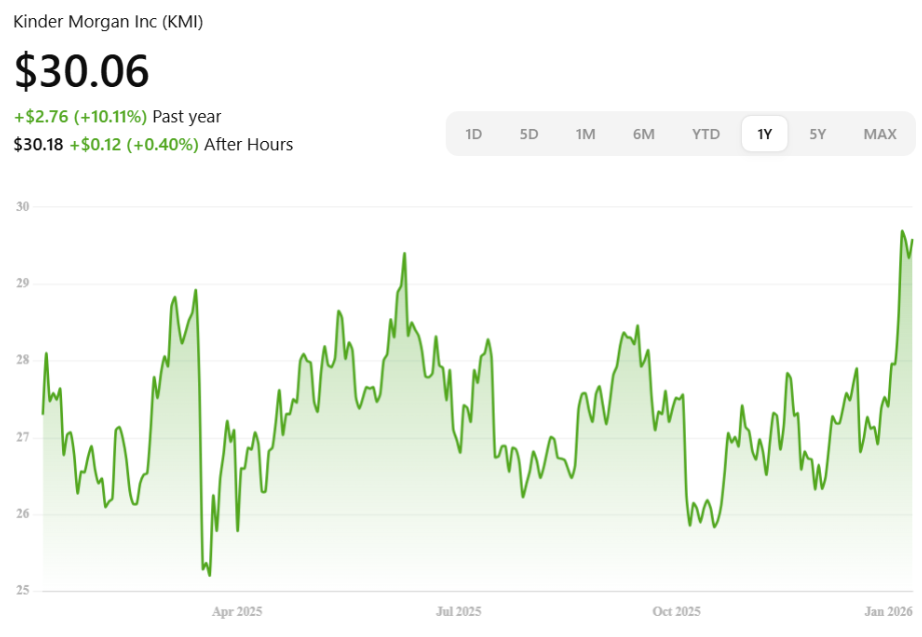Click the Oct 2025 axis label
The width and height of the screenshot is (922, 637).
pyautogui.click(x=676, y=611)
